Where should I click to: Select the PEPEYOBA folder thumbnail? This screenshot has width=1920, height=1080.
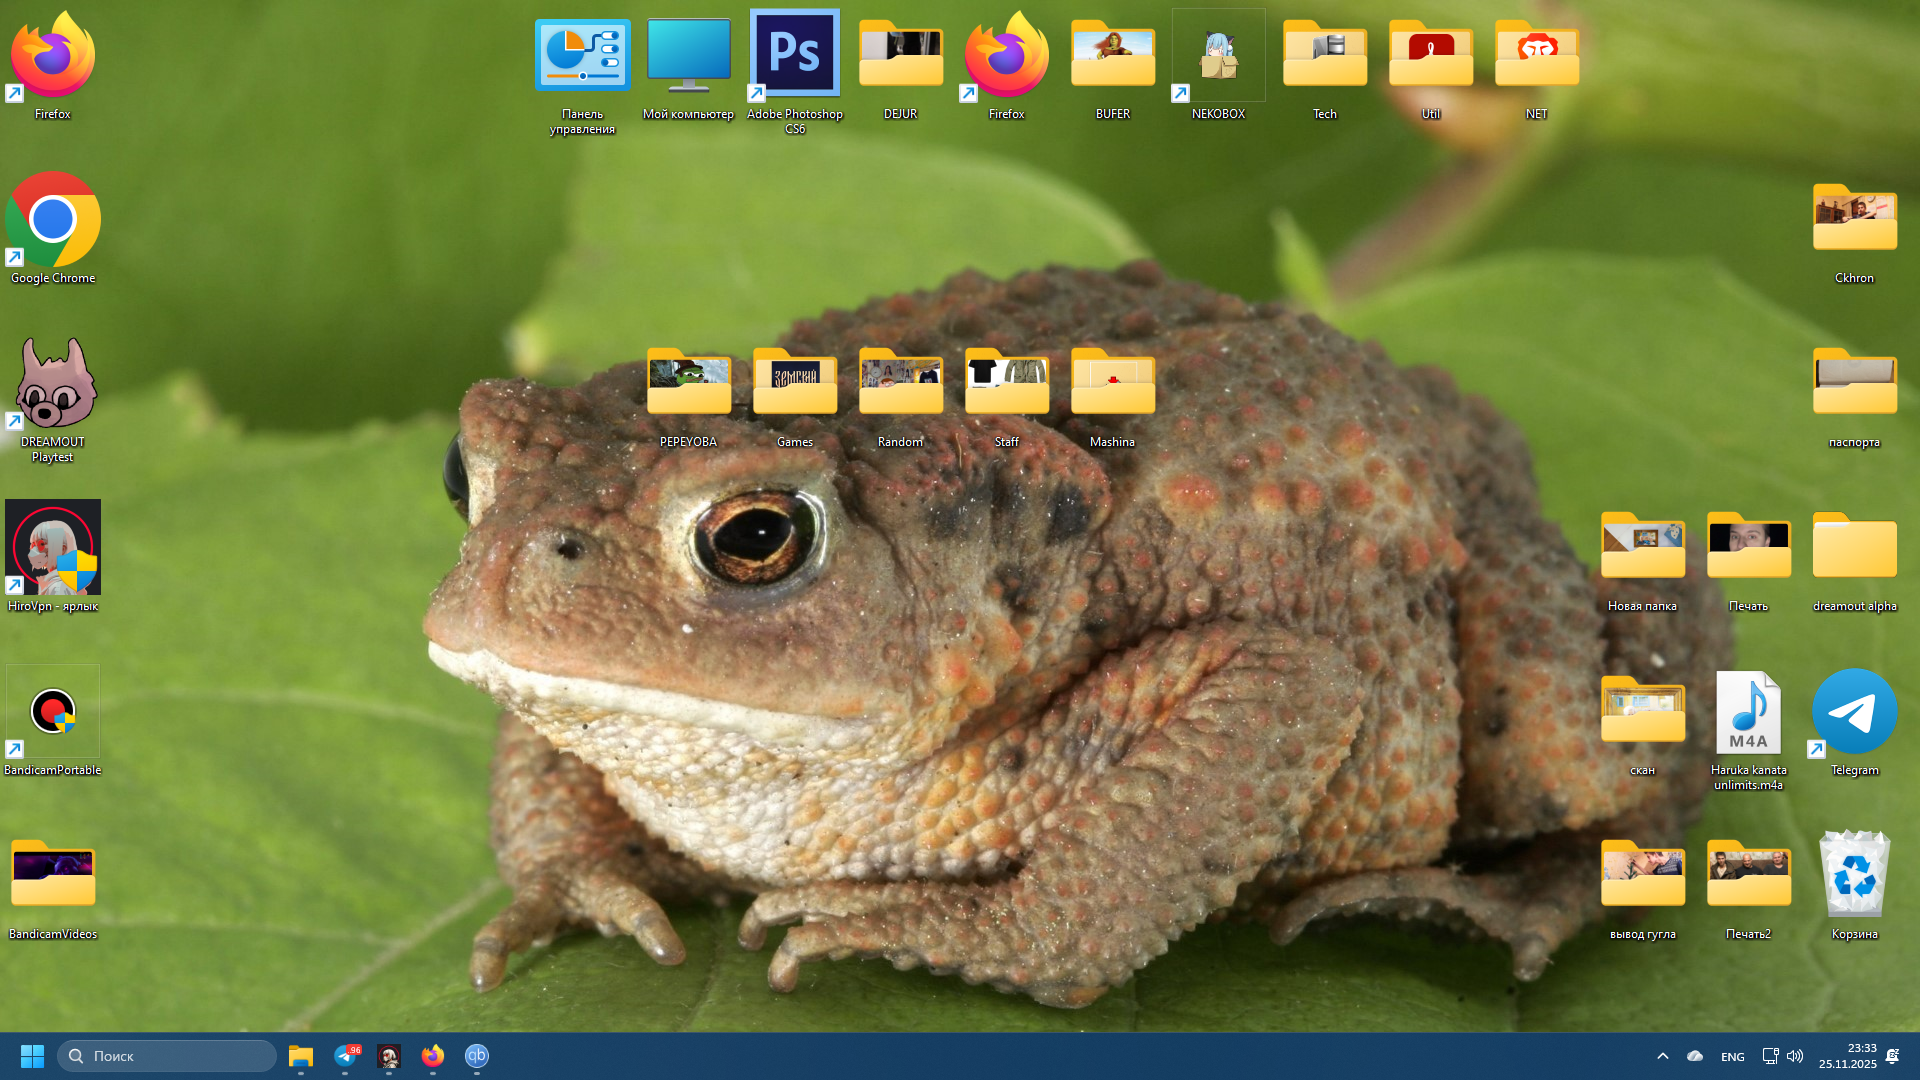coord(689,382)
